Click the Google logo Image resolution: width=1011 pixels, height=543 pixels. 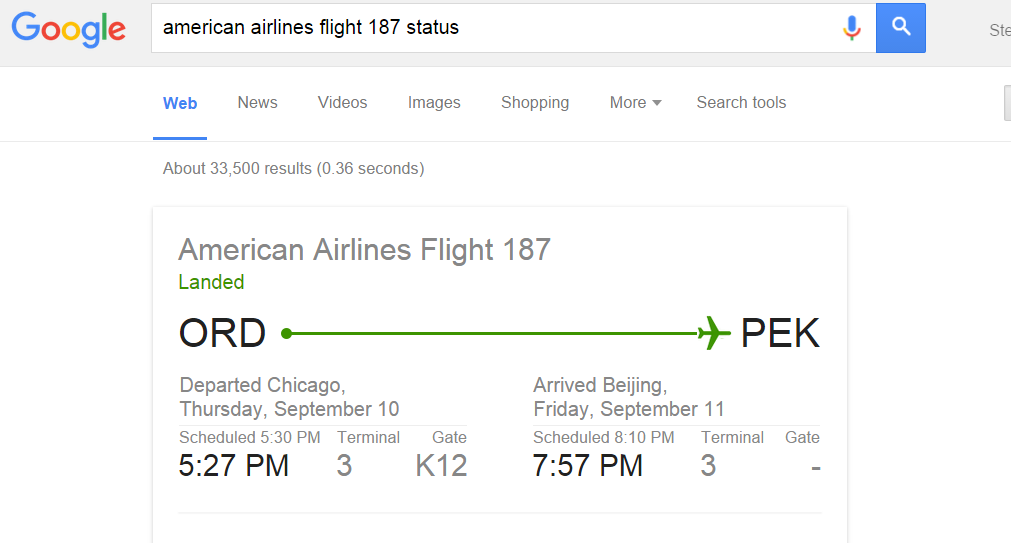point(68,28)
